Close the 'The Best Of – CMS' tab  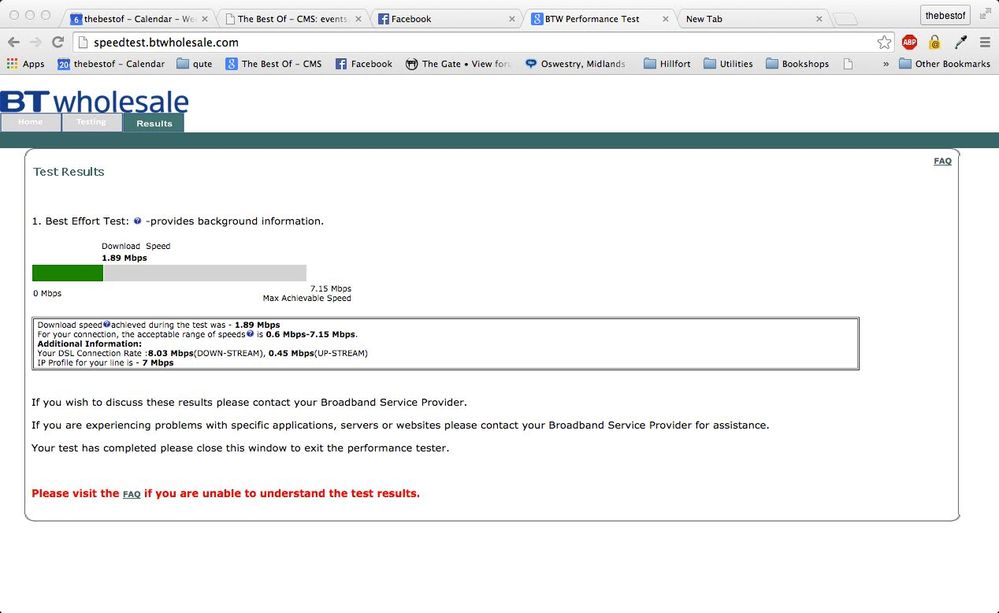[x=358, y=19]
